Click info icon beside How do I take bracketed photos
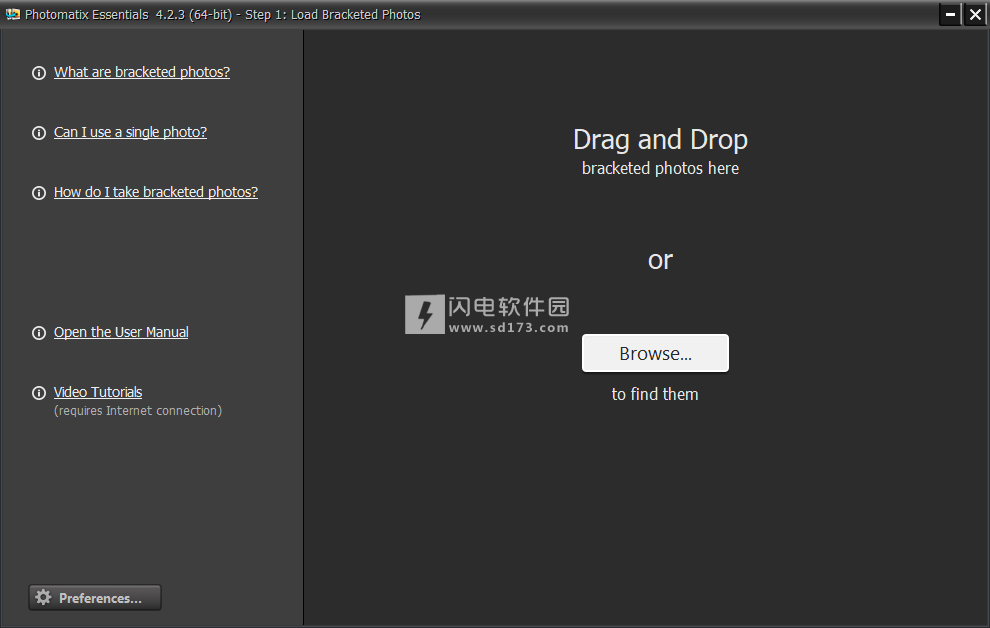This screenshot has height=628, width=990. [39, 193]
